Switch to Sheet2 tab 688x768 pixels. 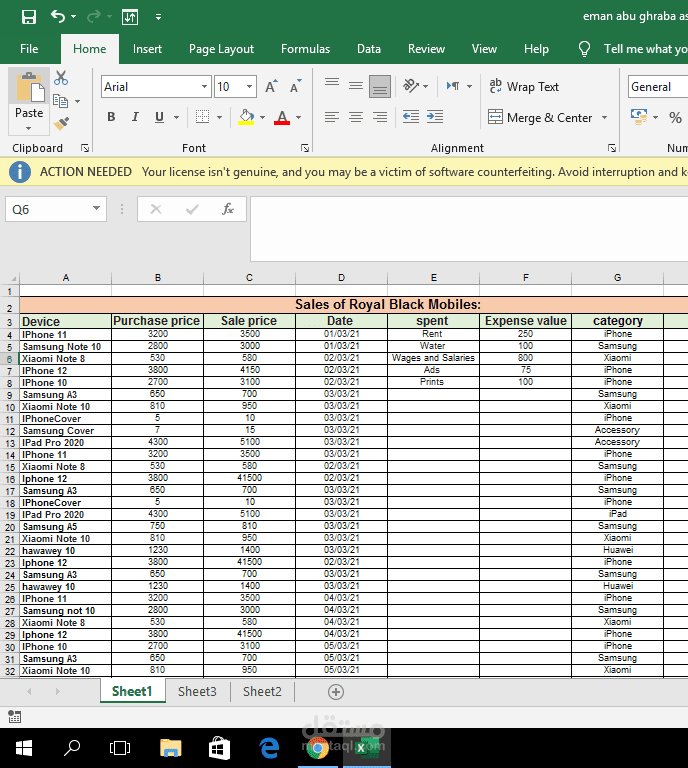point(262,691)
